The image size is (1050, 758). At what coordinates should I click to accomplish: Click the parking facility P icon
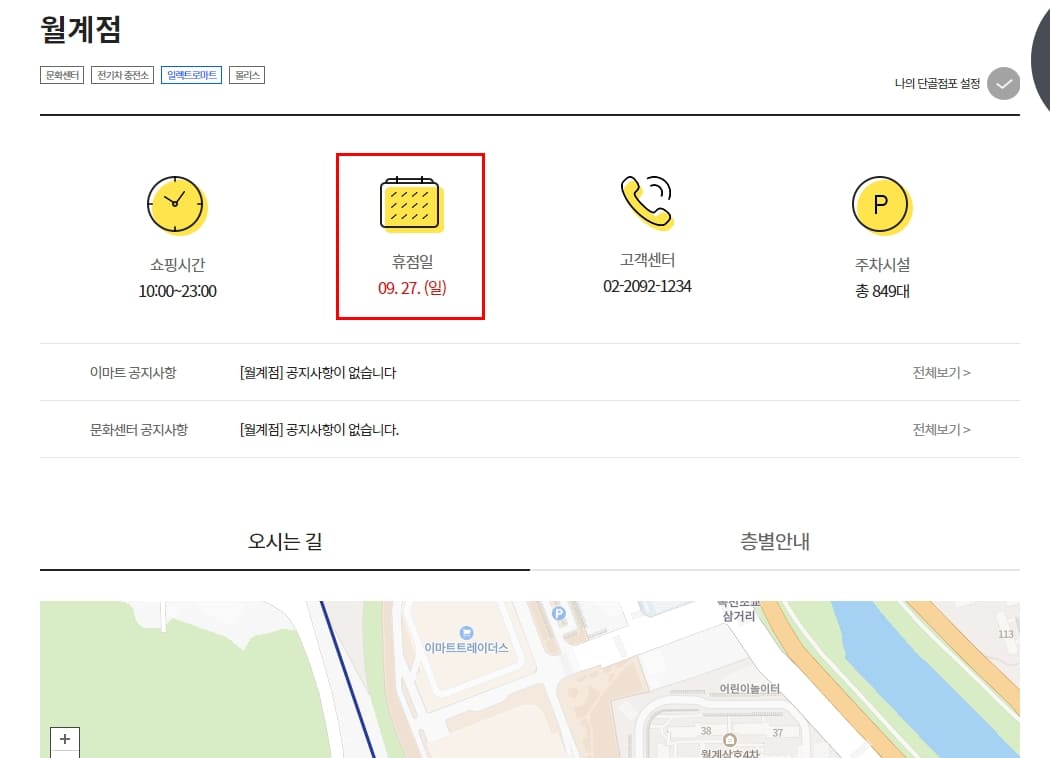point(881,205)
